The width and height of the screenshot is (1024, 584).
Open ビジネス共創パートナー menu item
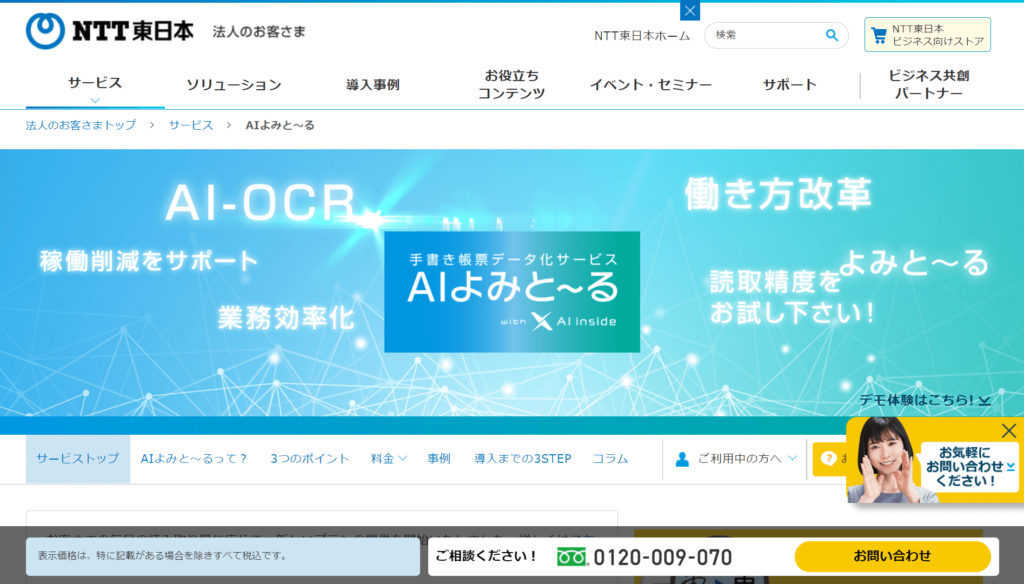tap(929, 84)
